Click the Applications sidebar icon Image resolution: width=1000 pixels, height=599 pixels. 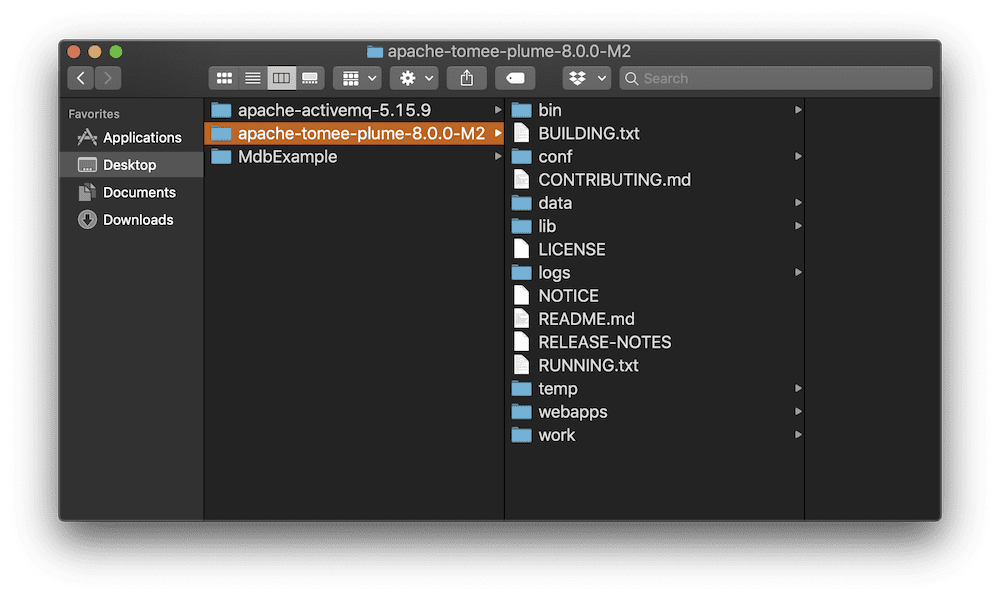point(87,137)
